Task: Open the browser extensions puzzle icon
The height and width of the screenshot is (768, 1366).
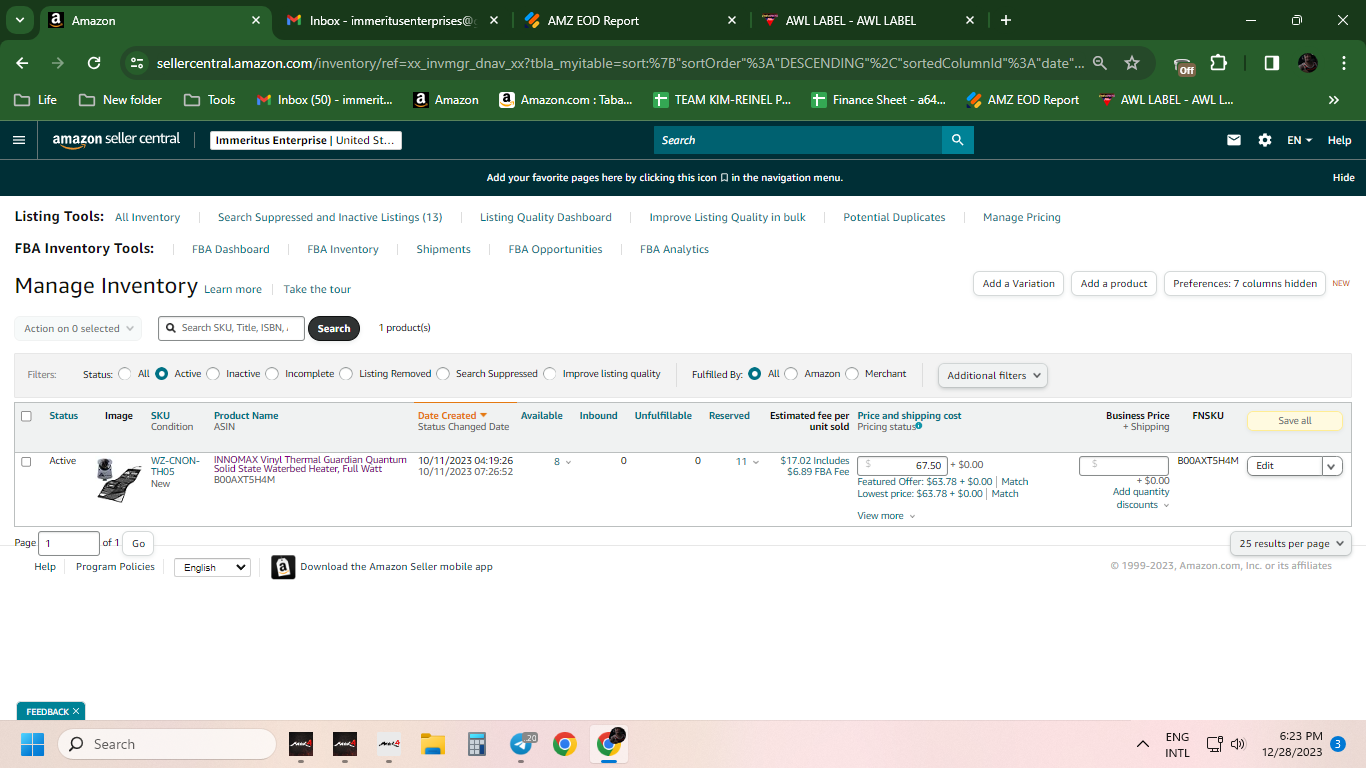Action: (x=1218, y=63)
